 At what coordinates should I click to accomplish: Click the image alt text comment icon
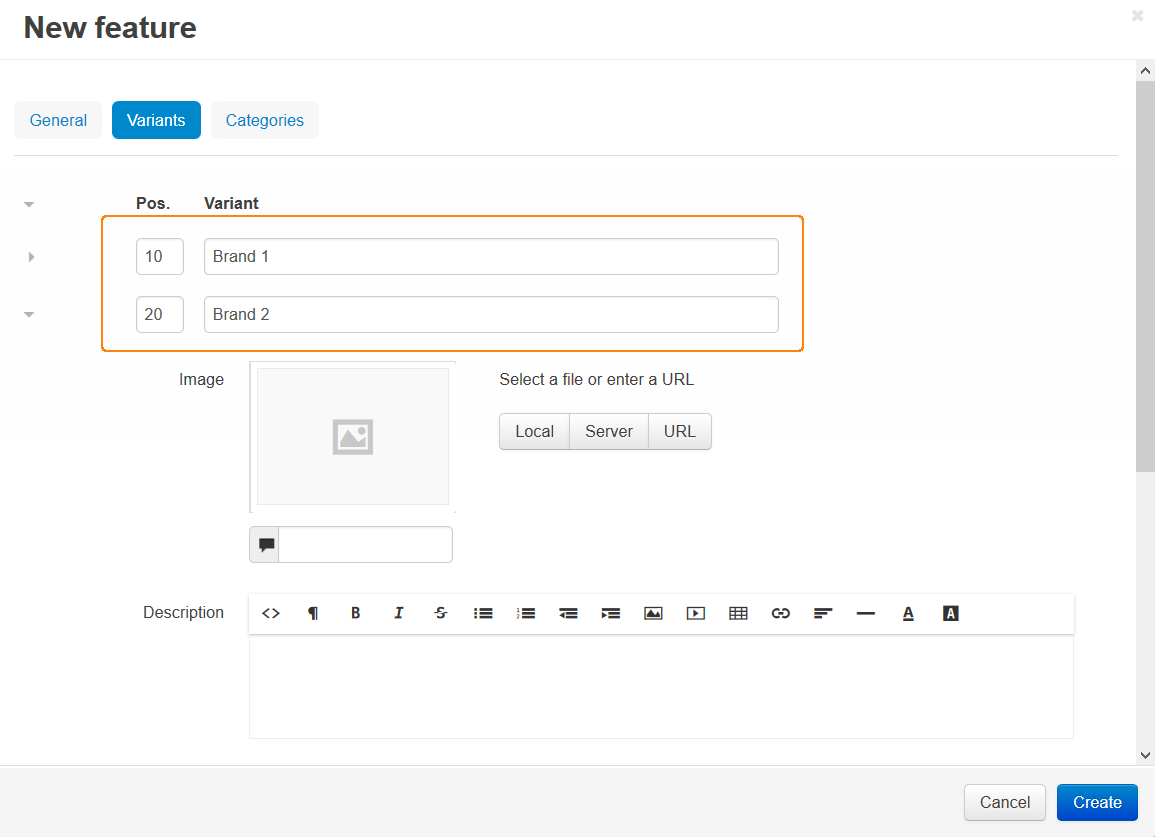[264, 544]
